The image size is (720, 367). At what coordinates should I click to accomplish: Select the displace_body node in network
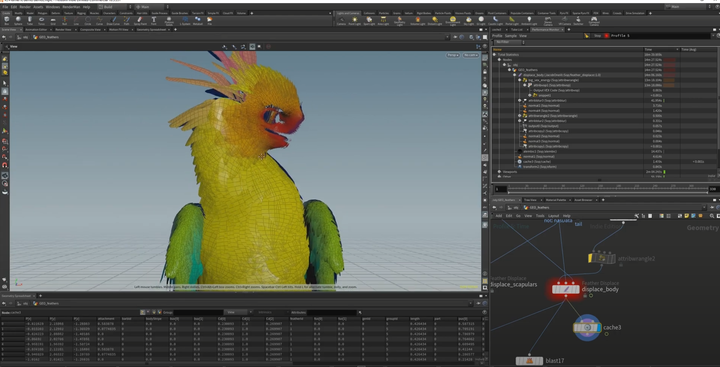566,289
